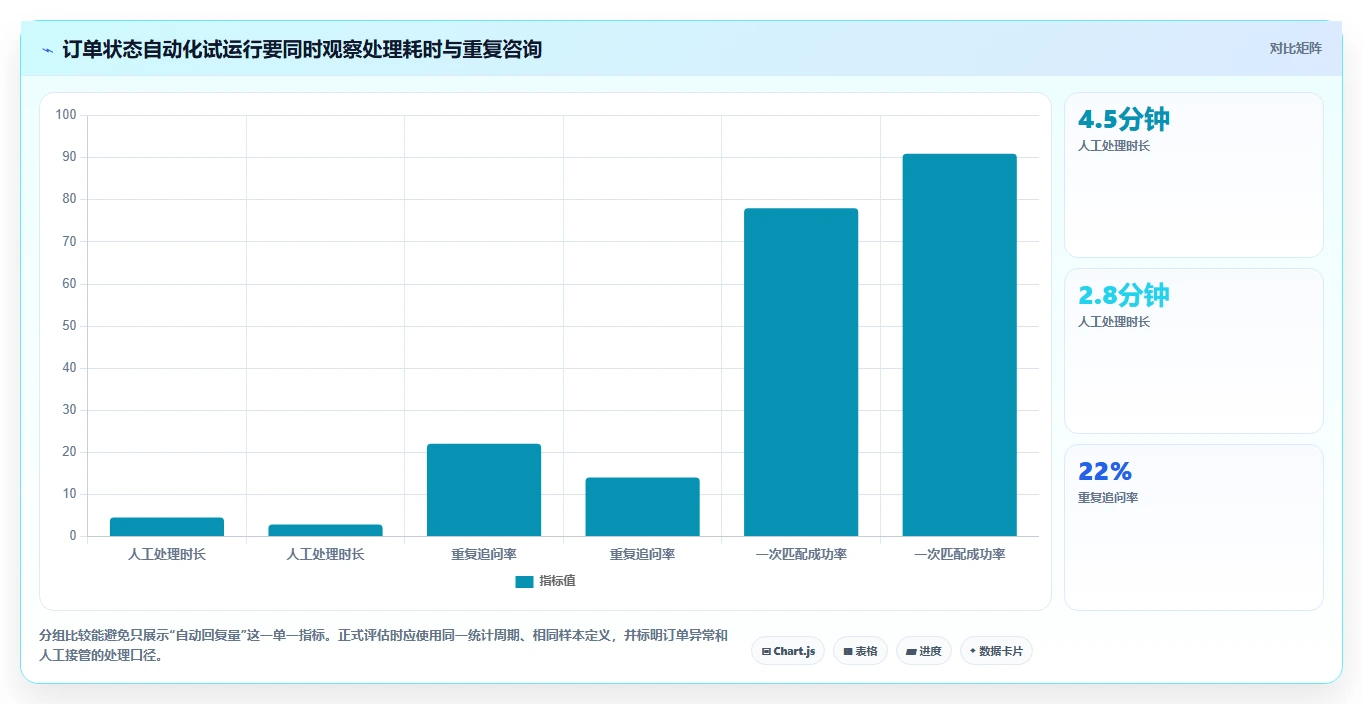1363x704 pixels.
Task: Open the 2.8分钟 data card
Action: (1194, 351)
